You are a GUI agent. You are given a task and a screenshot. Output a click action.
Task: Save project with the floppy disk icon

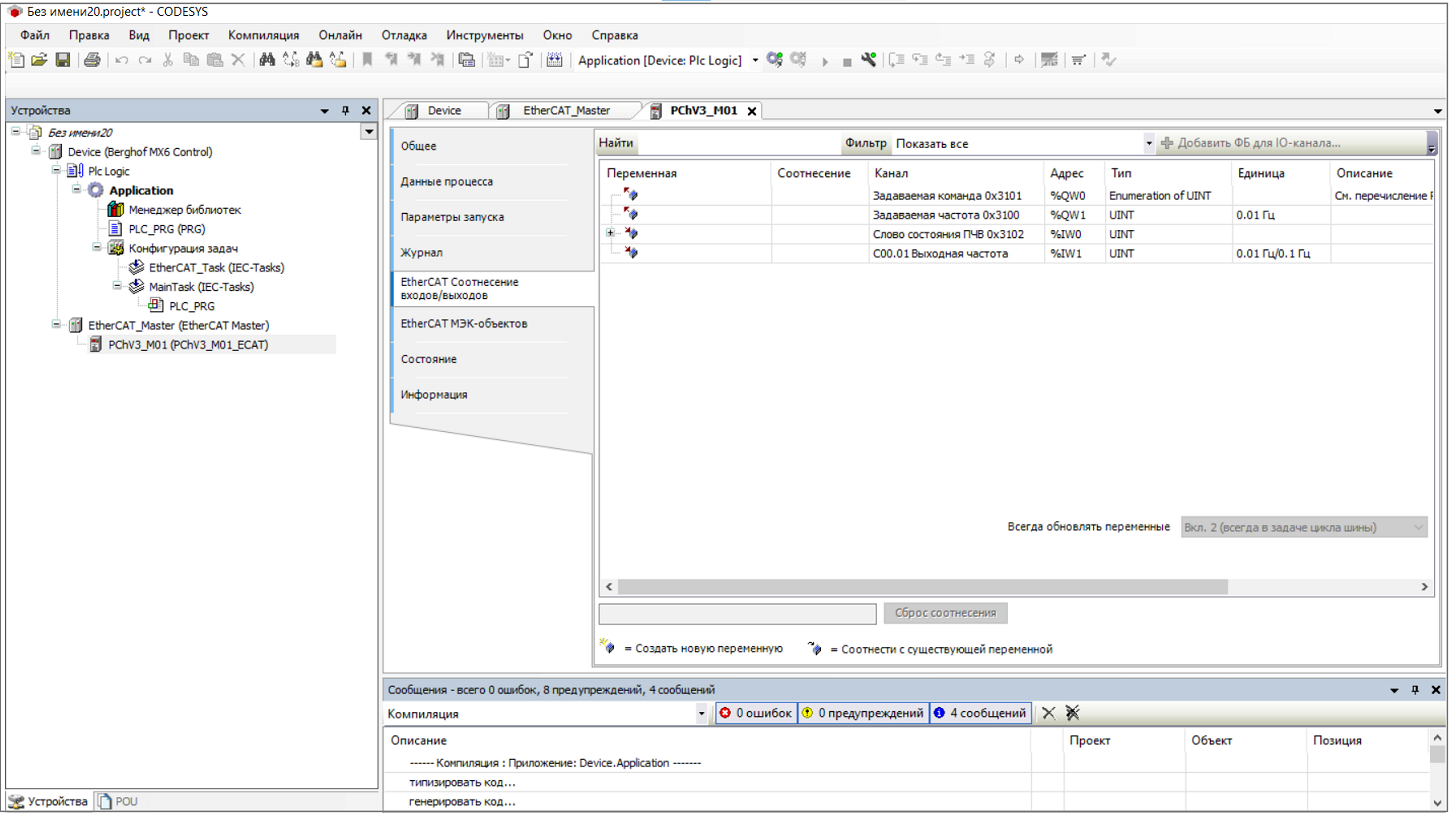(x=62, y=60)
